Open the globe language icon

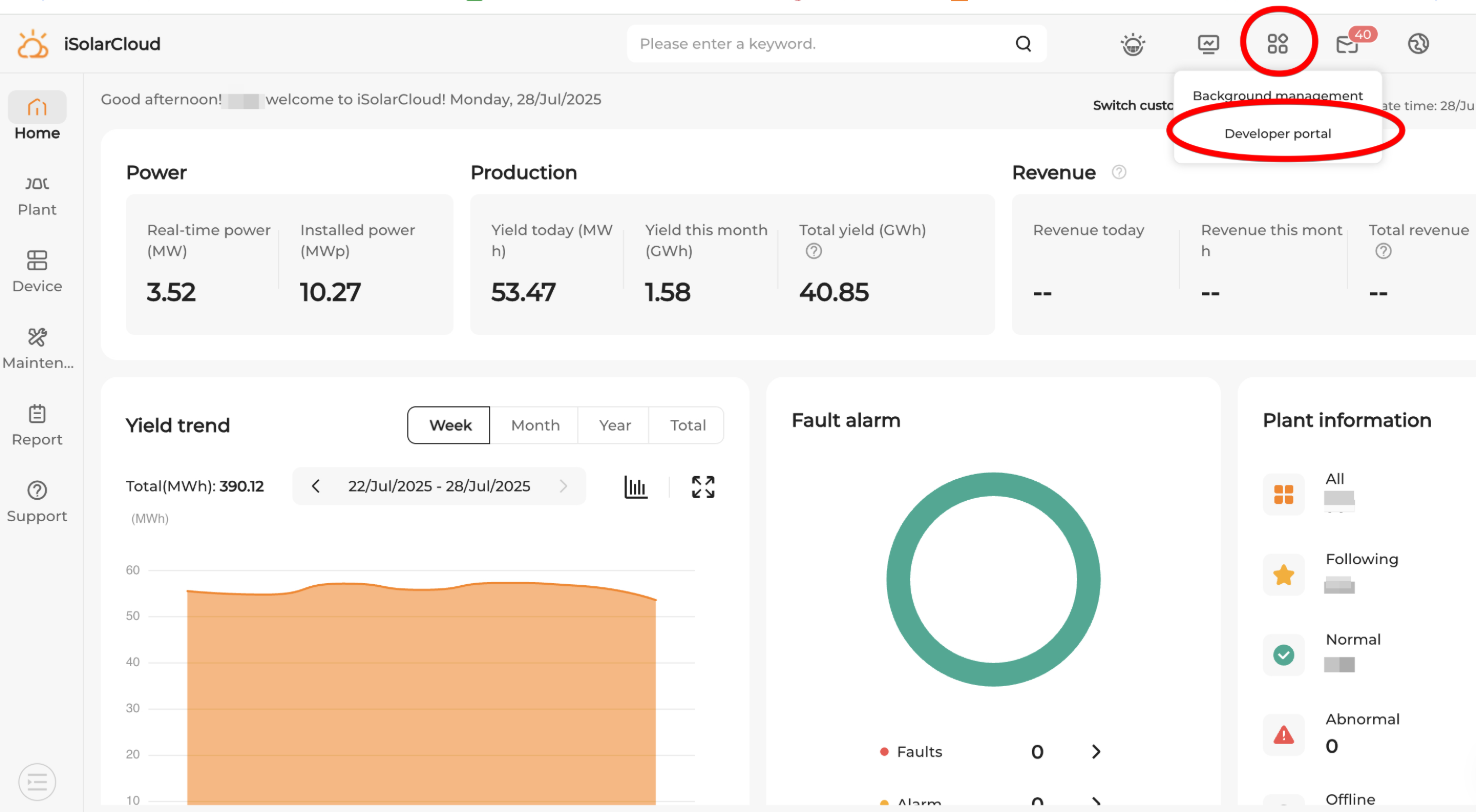click(1418, 44)
